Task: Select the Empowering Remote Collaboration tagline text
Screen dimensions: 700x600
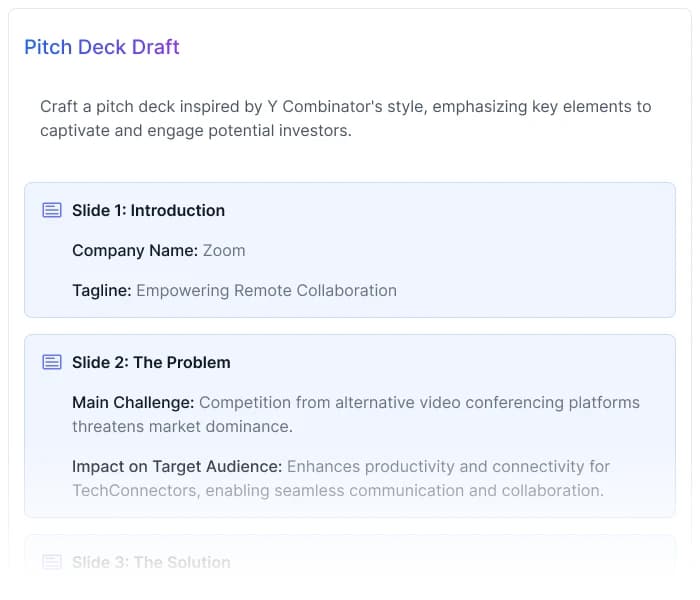Action: (266, 290)
